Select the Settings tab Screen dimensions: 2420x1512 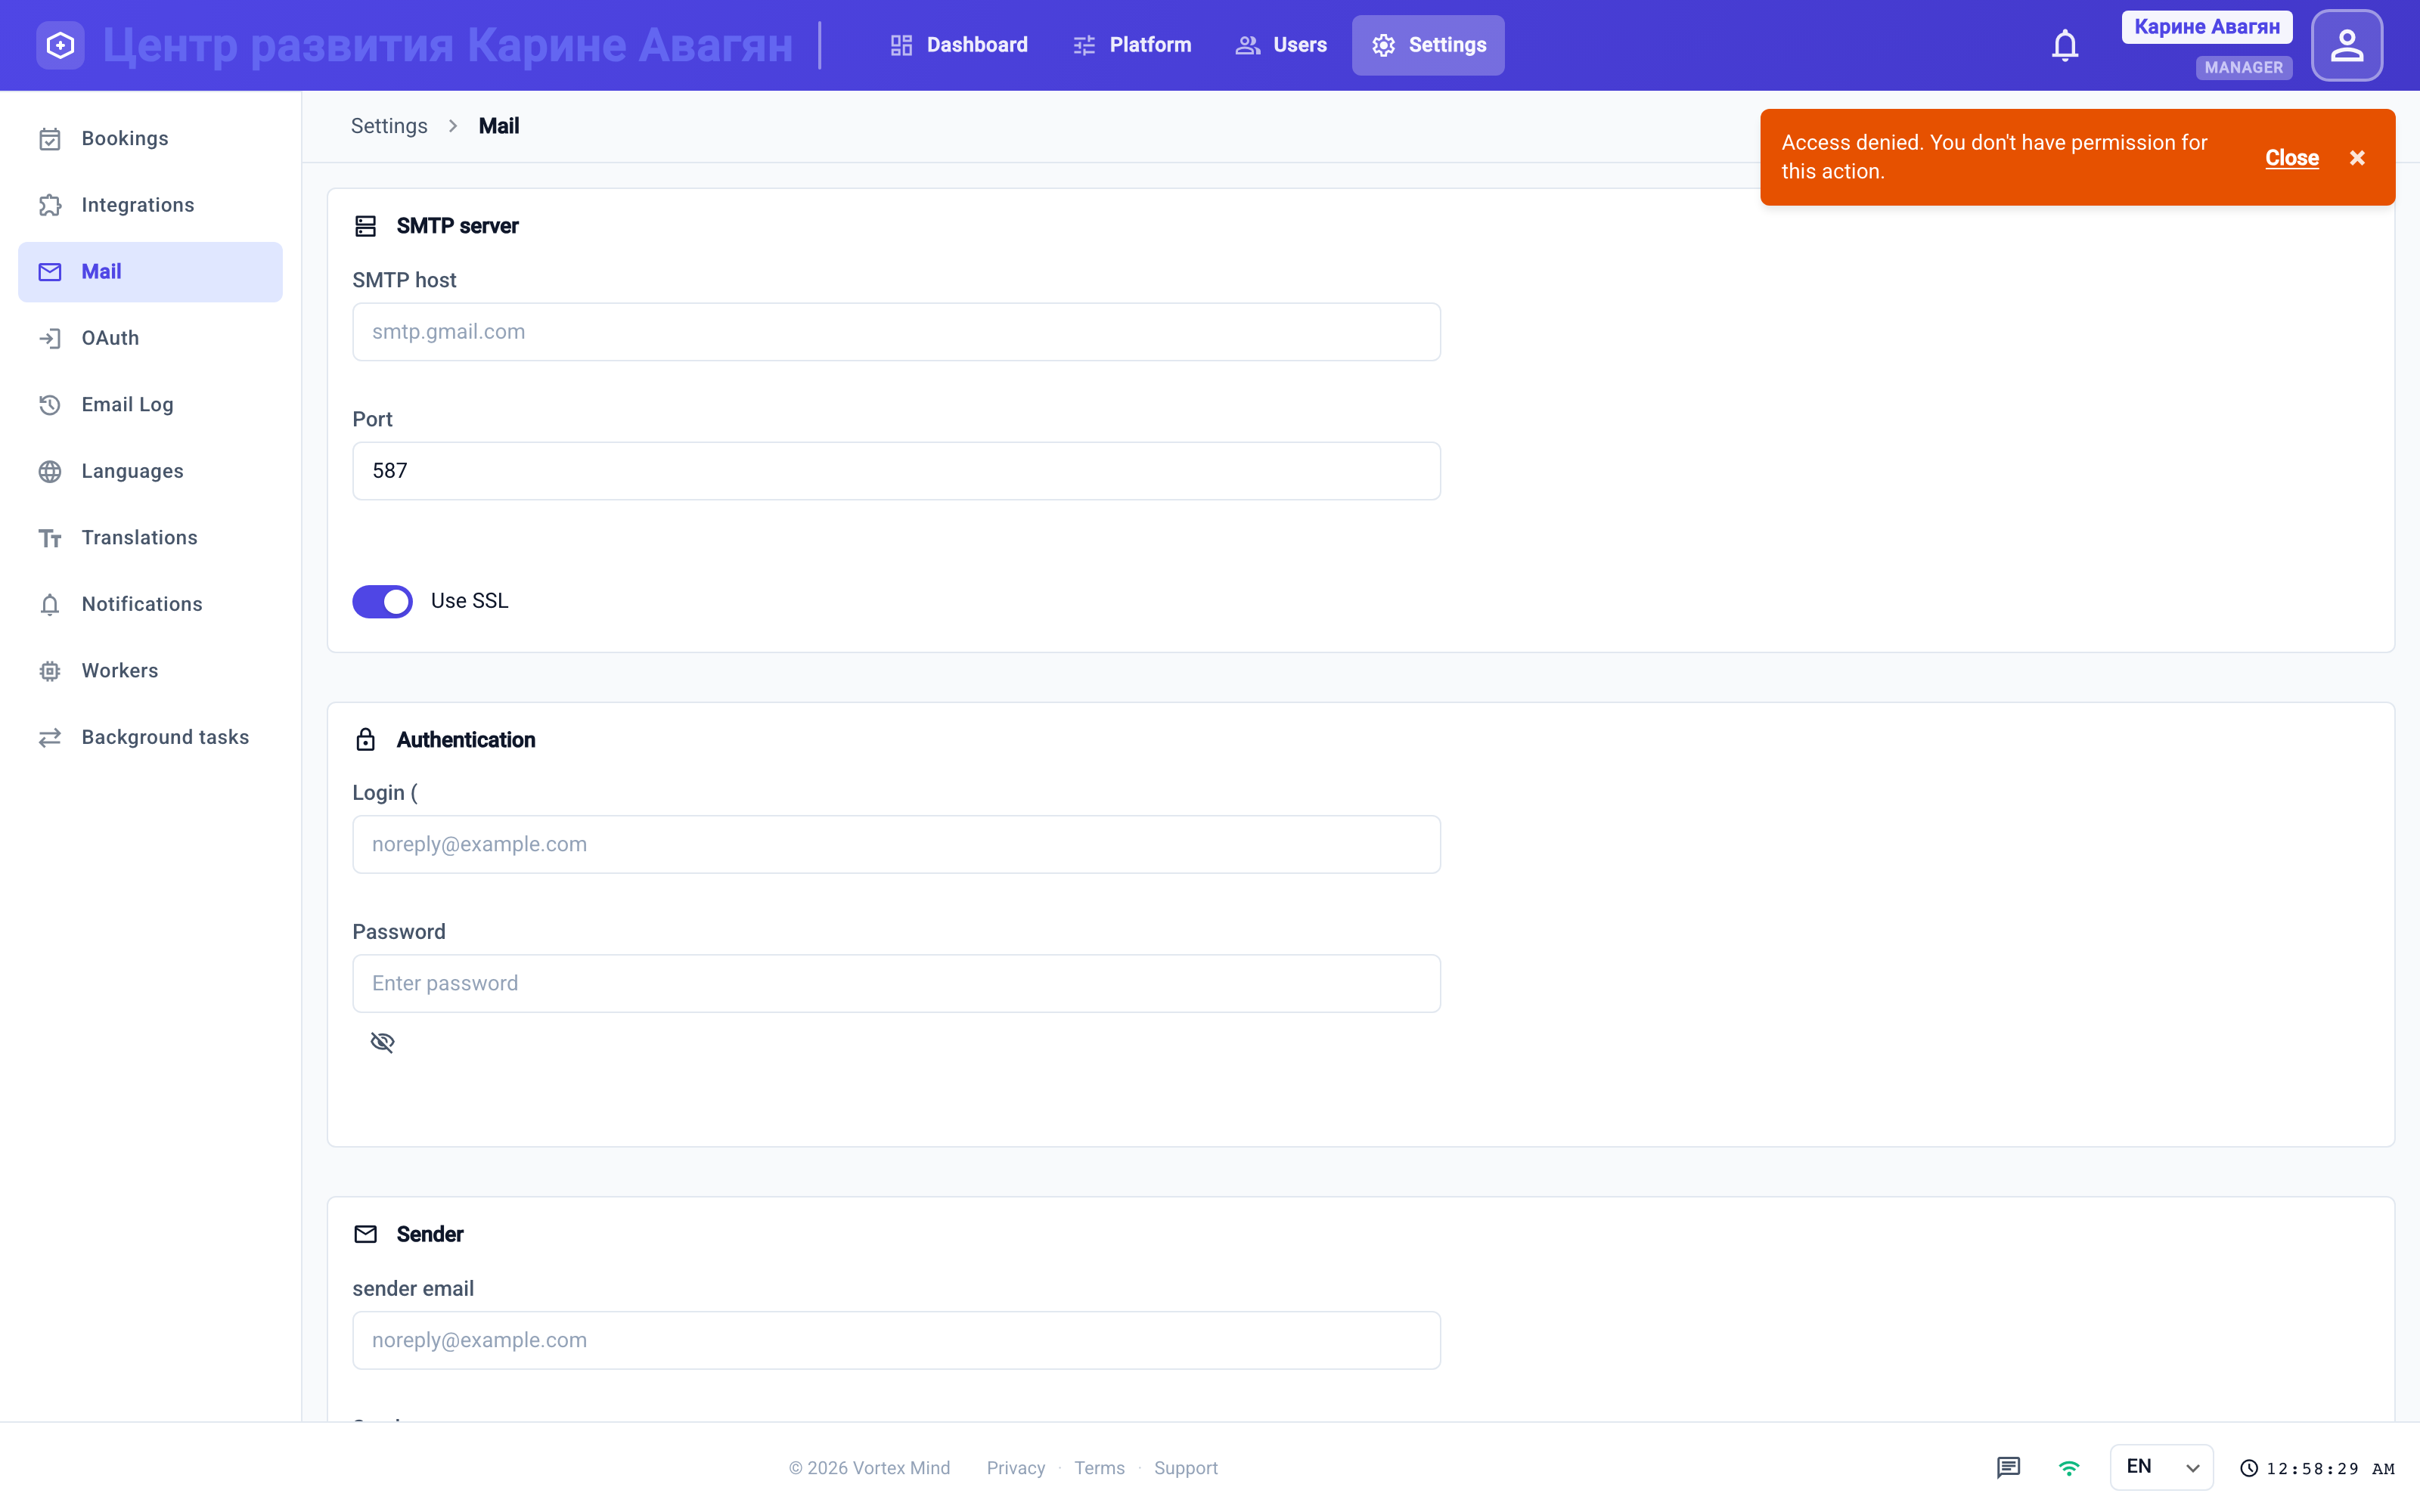1428,45
